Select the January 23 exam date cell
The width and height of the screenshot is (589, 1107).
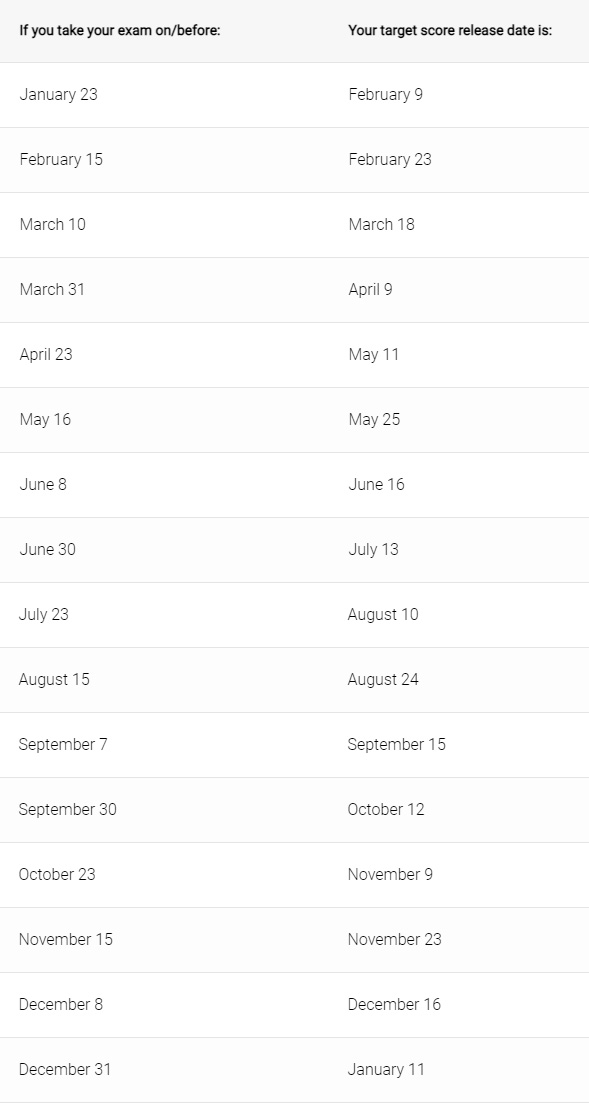pos(59,95)
